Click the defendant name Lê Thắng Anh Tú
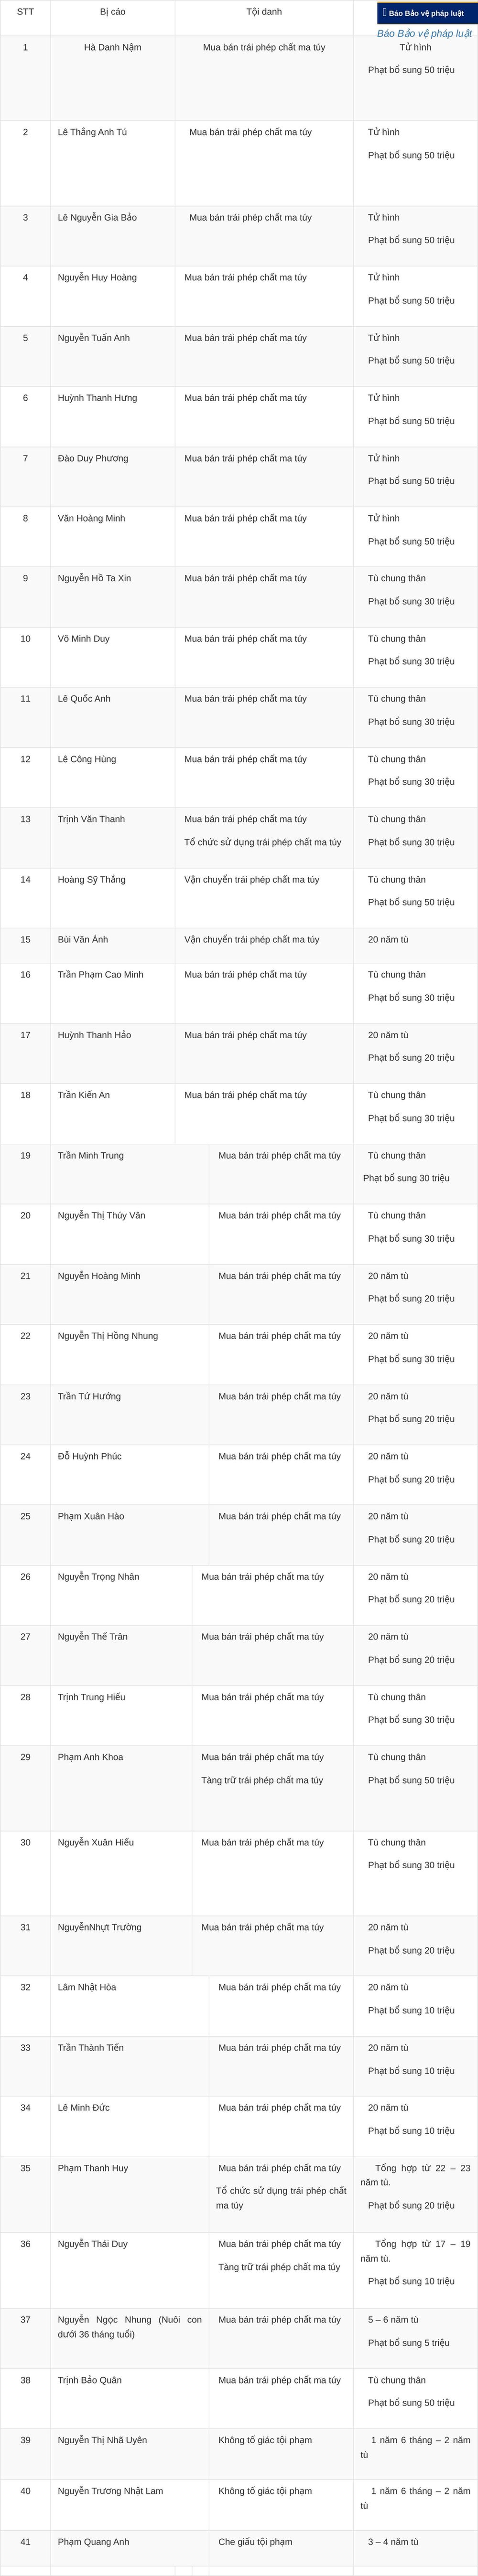 [x=92, y=132]
